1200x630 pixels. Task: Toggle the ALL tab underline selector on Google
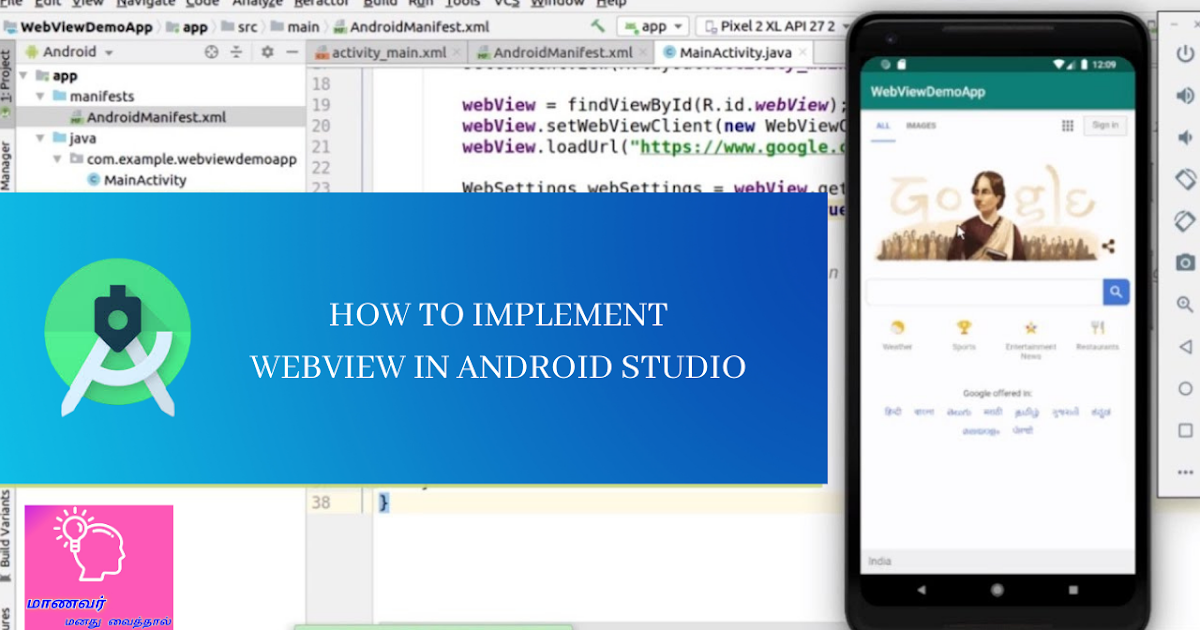[x=884, y=140]
